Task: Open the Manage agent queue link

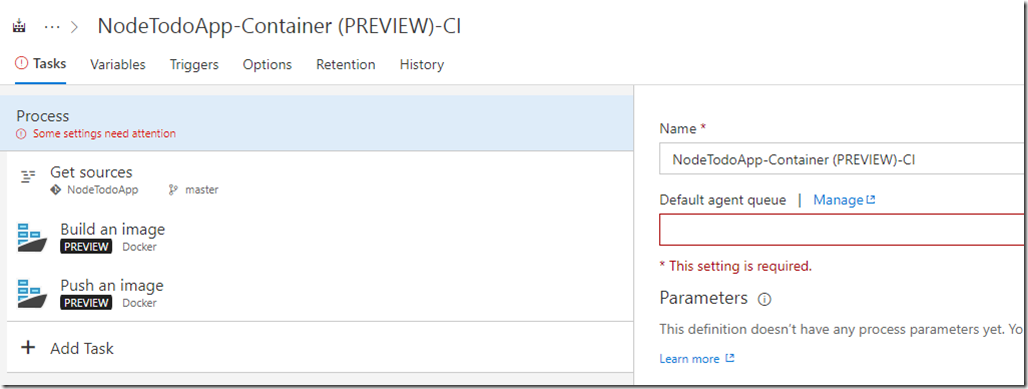Action: [x=844, y=200]
